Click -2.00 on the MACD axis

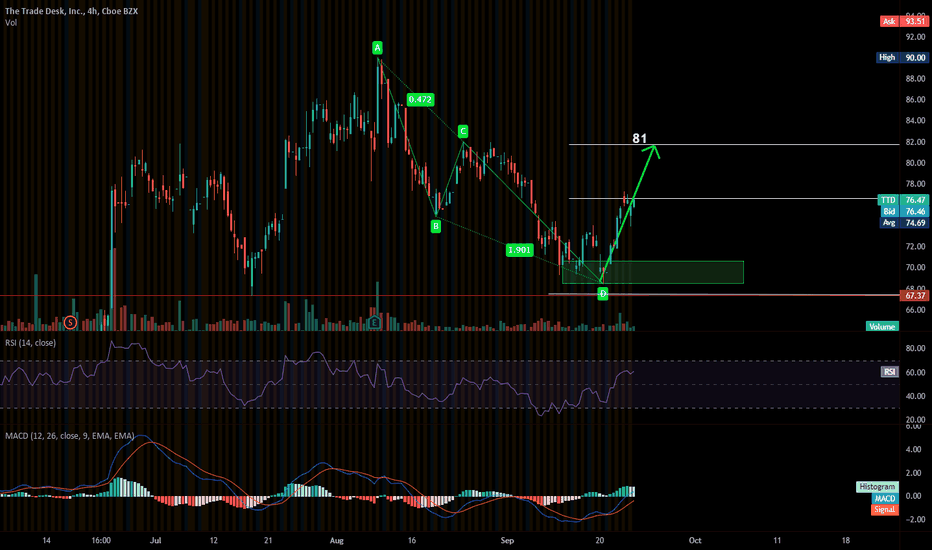(914, 519)
